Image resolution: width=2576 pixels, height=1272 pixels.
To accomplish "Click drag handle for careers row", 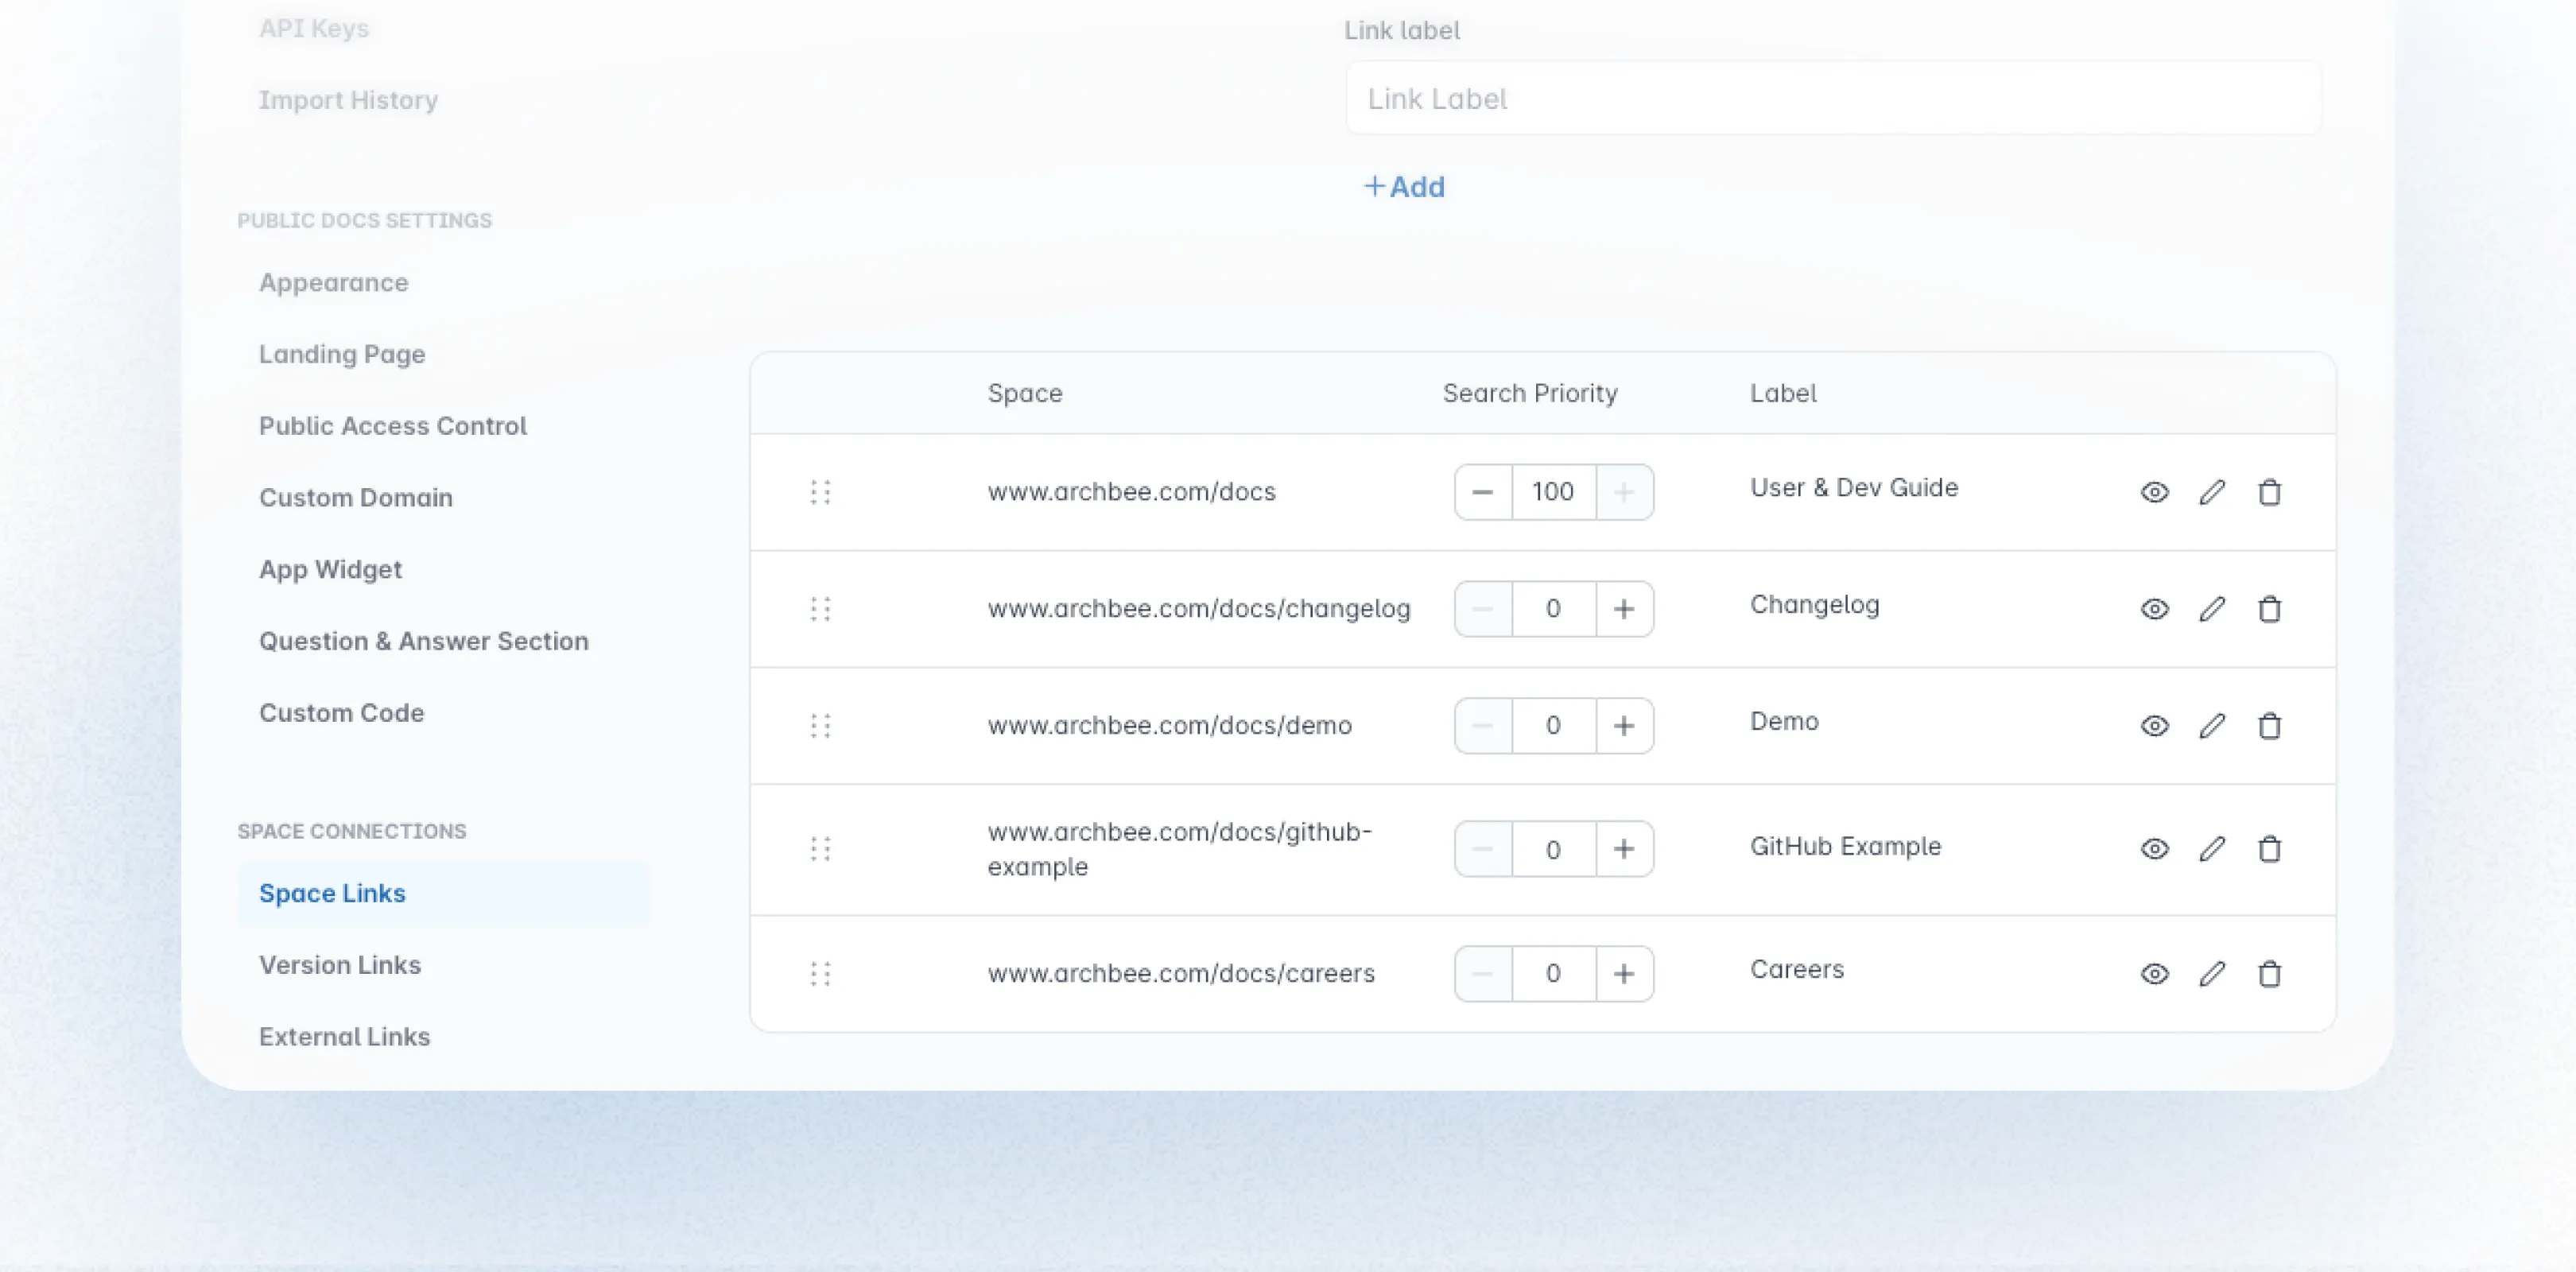I will point(820,974).
